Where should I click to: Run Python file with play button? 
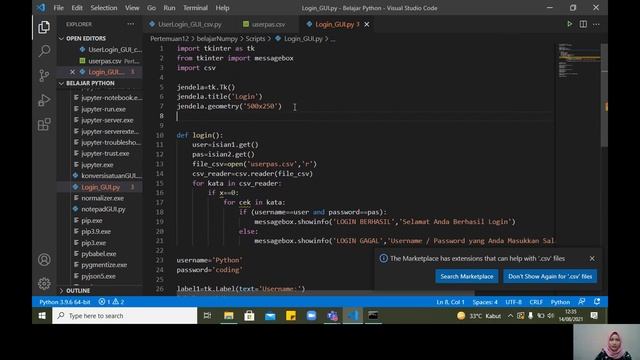569,24
